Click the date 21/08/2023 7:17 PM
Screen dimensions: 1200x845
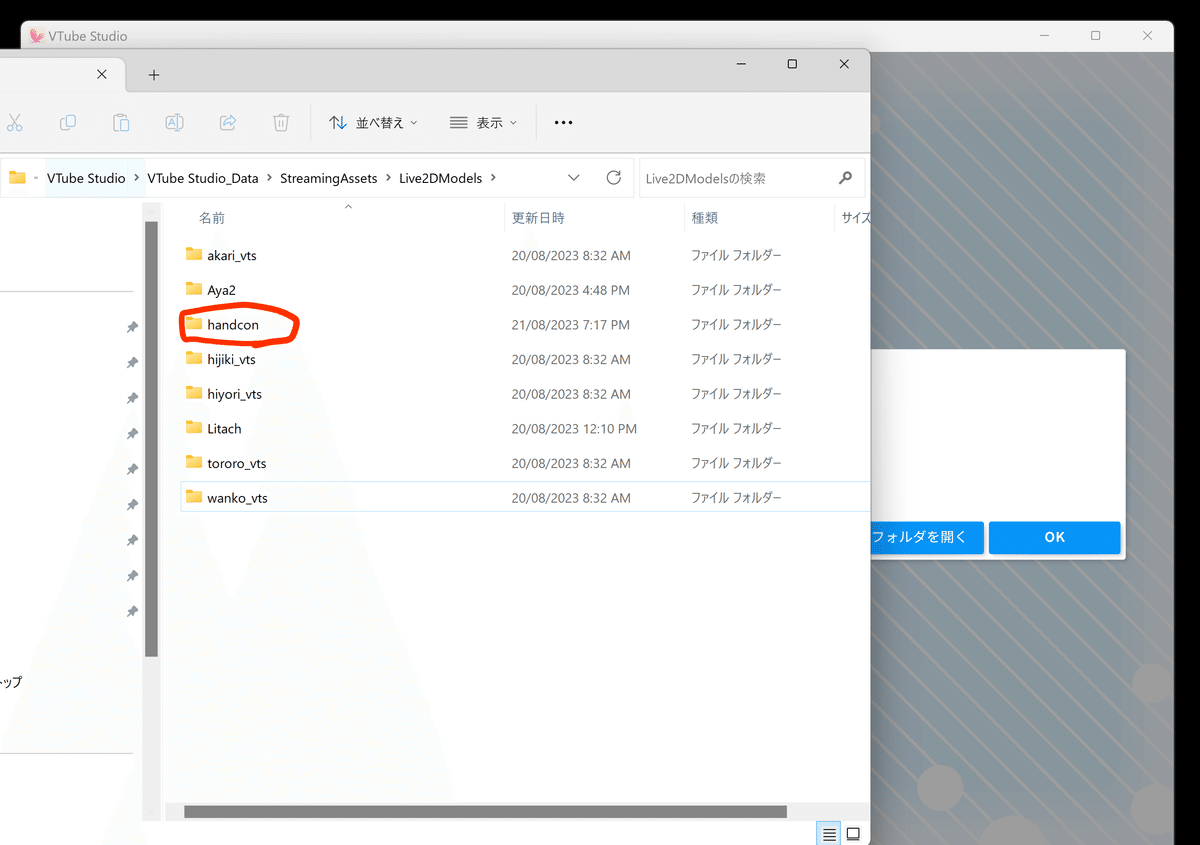(571, 325)
